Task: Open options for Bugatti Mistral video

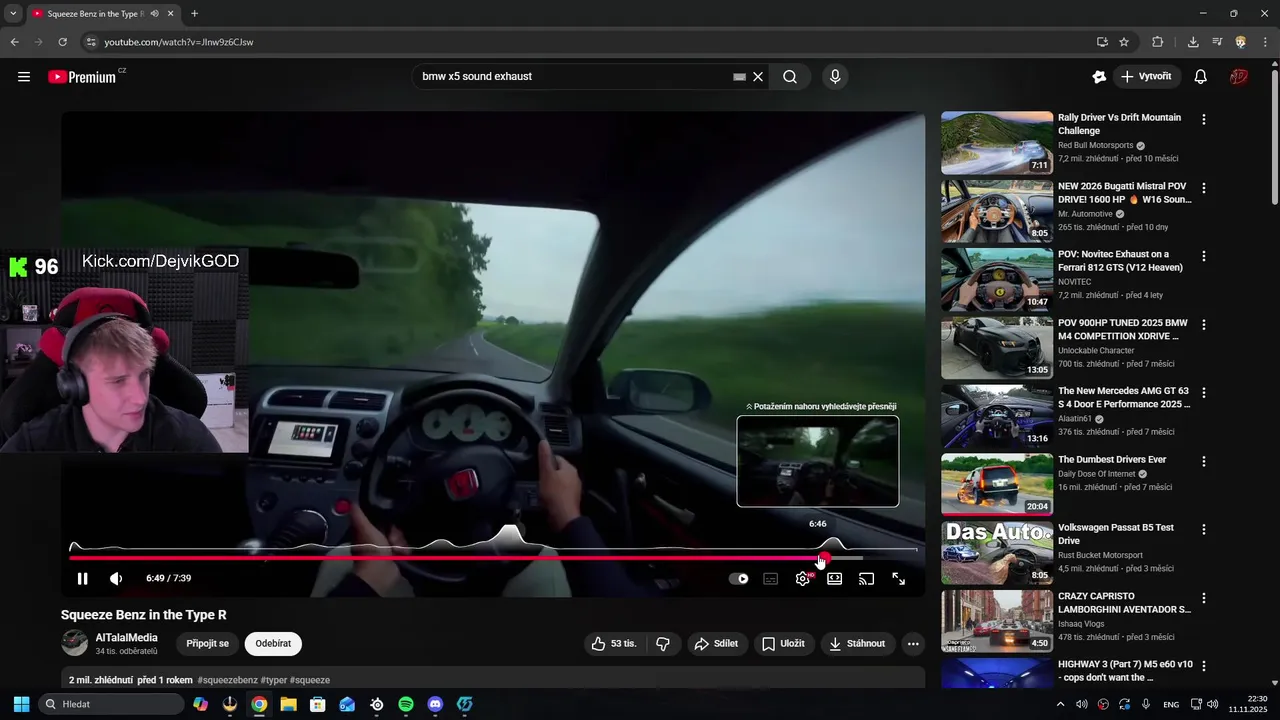Action: tap(1204, 188)
